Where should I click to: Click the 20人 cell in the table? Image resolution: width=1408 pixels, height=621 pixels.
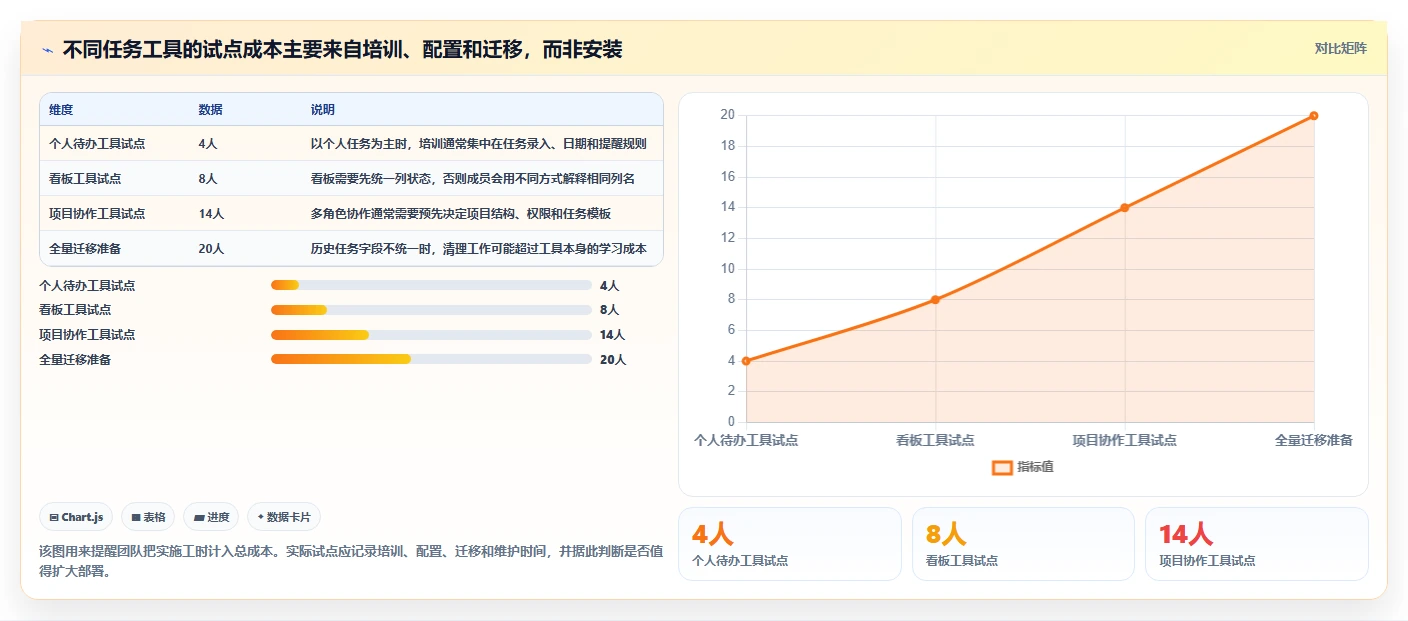pos(211,249)
